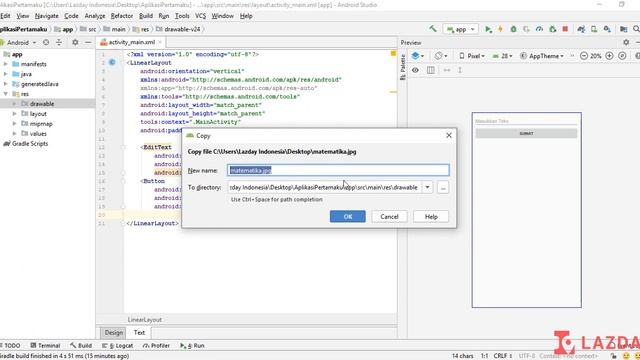
Task: Switch to the Design tab
Action: [113, 333]
